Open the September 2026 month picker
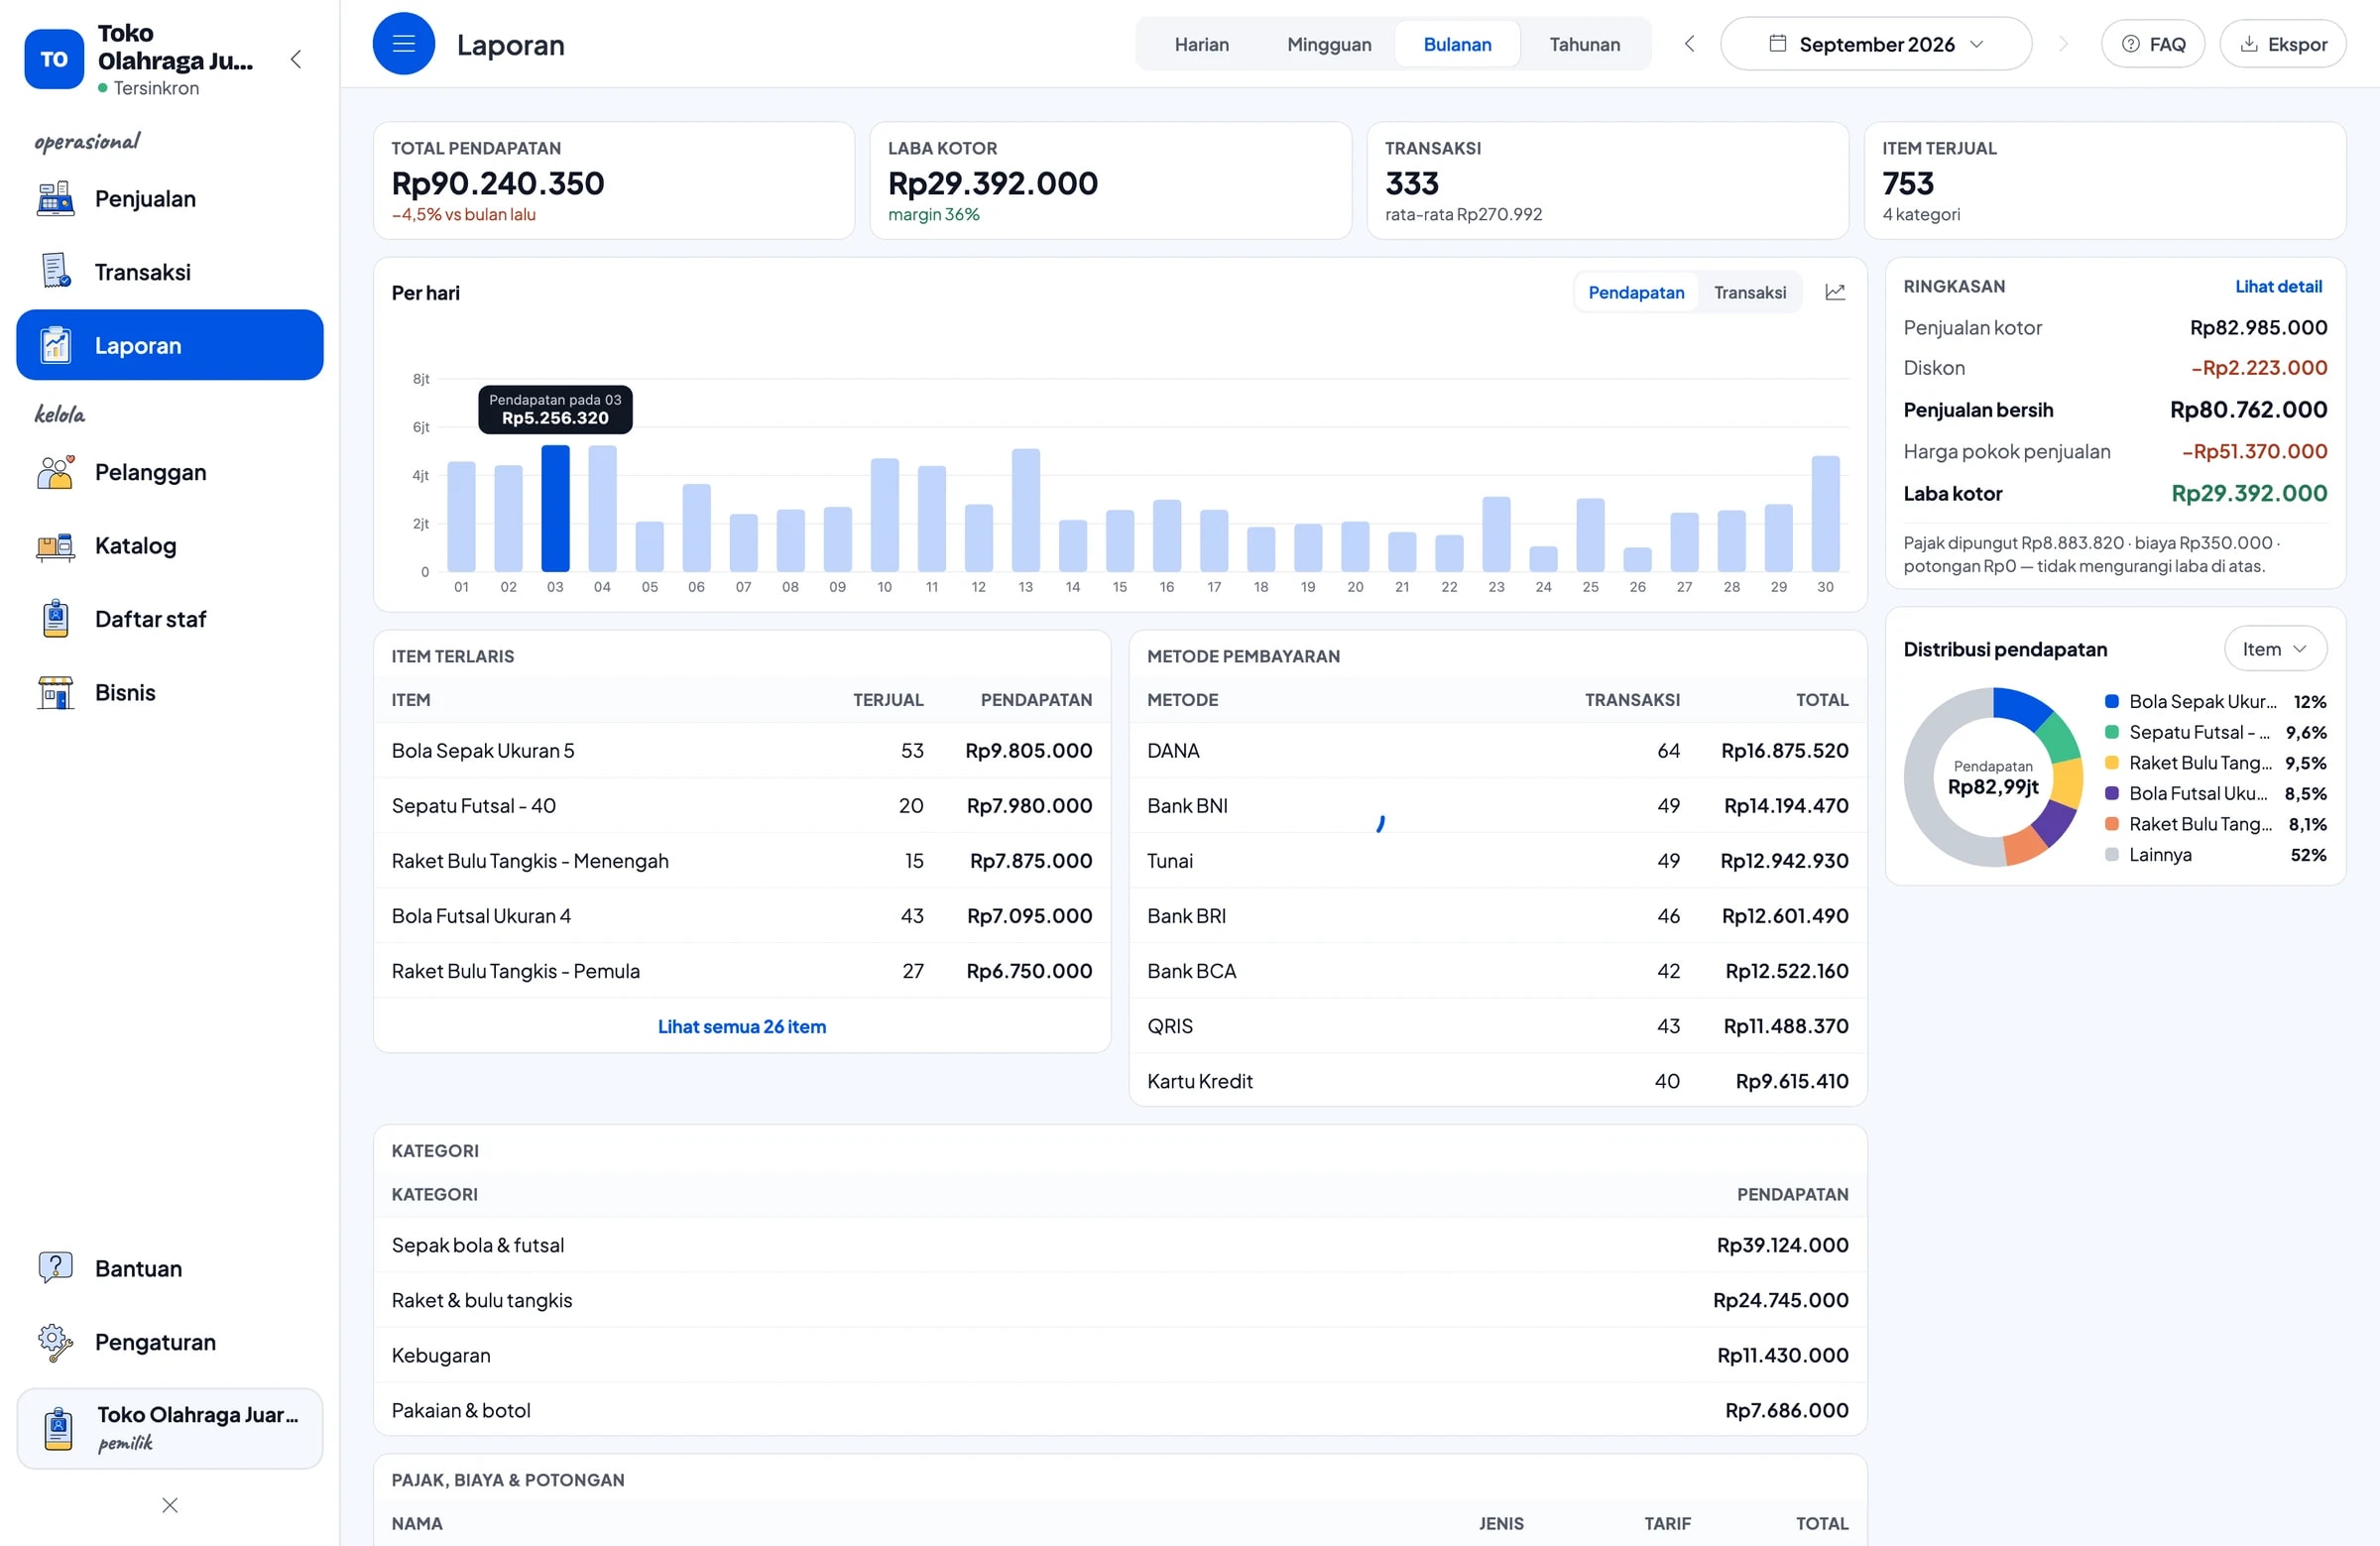The height and width of the screenshot is (1546, 2380). pyautogui.click(x=1876, y=44)
